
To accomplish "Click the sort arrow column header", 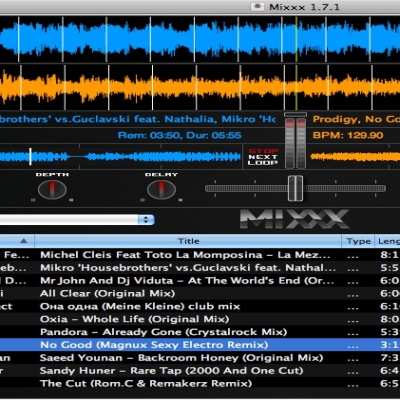I will coord(17,241).
